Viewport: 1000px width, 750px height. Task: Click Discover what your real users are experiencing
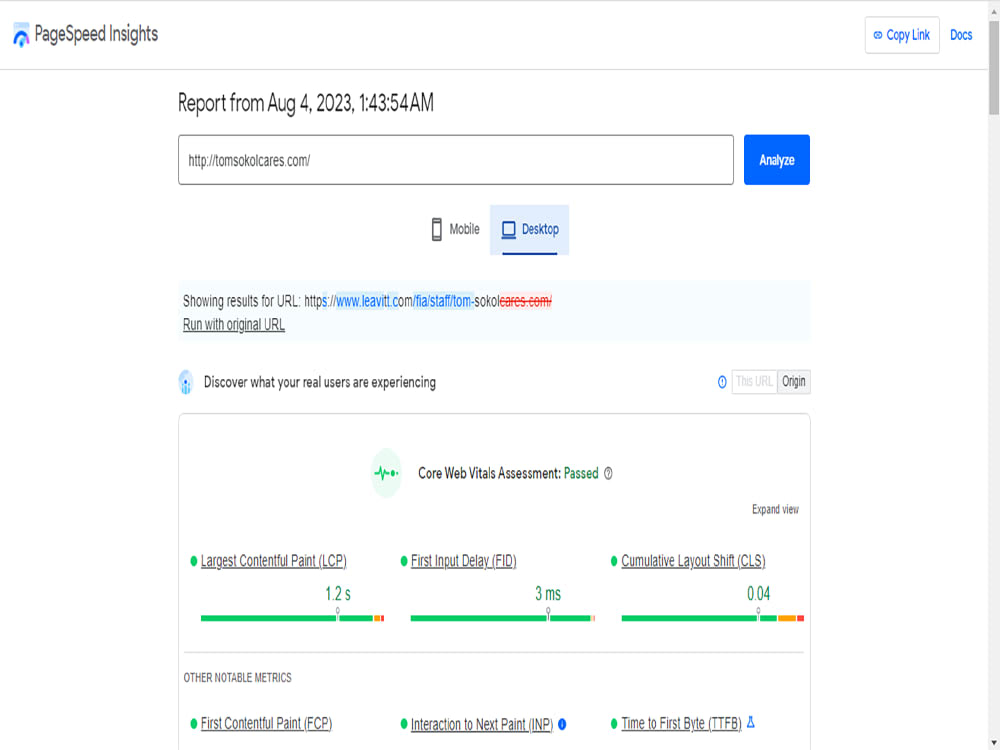320,383
